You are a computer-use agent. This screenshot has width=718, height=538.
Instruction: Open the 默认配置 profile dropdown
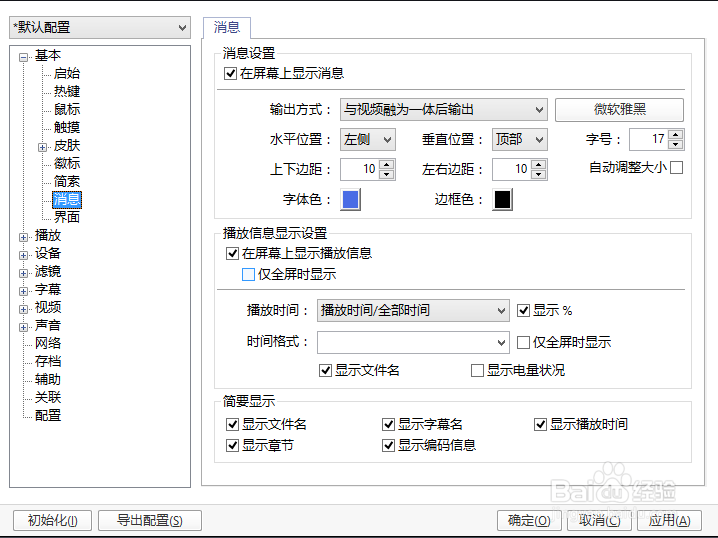point(100,27)
